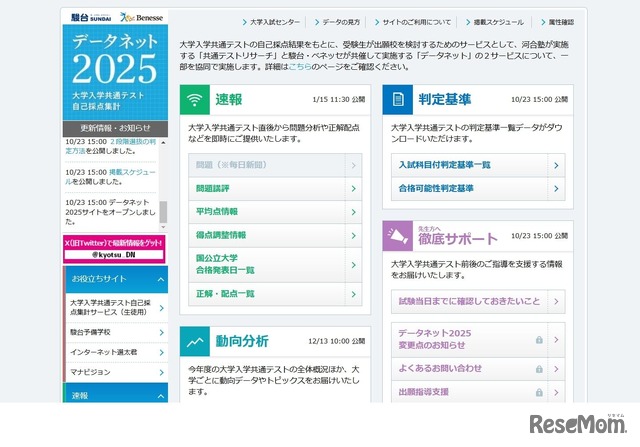Open the 平均点情報 item
This screenshot has width=640, height=447.
pos(275,212)
